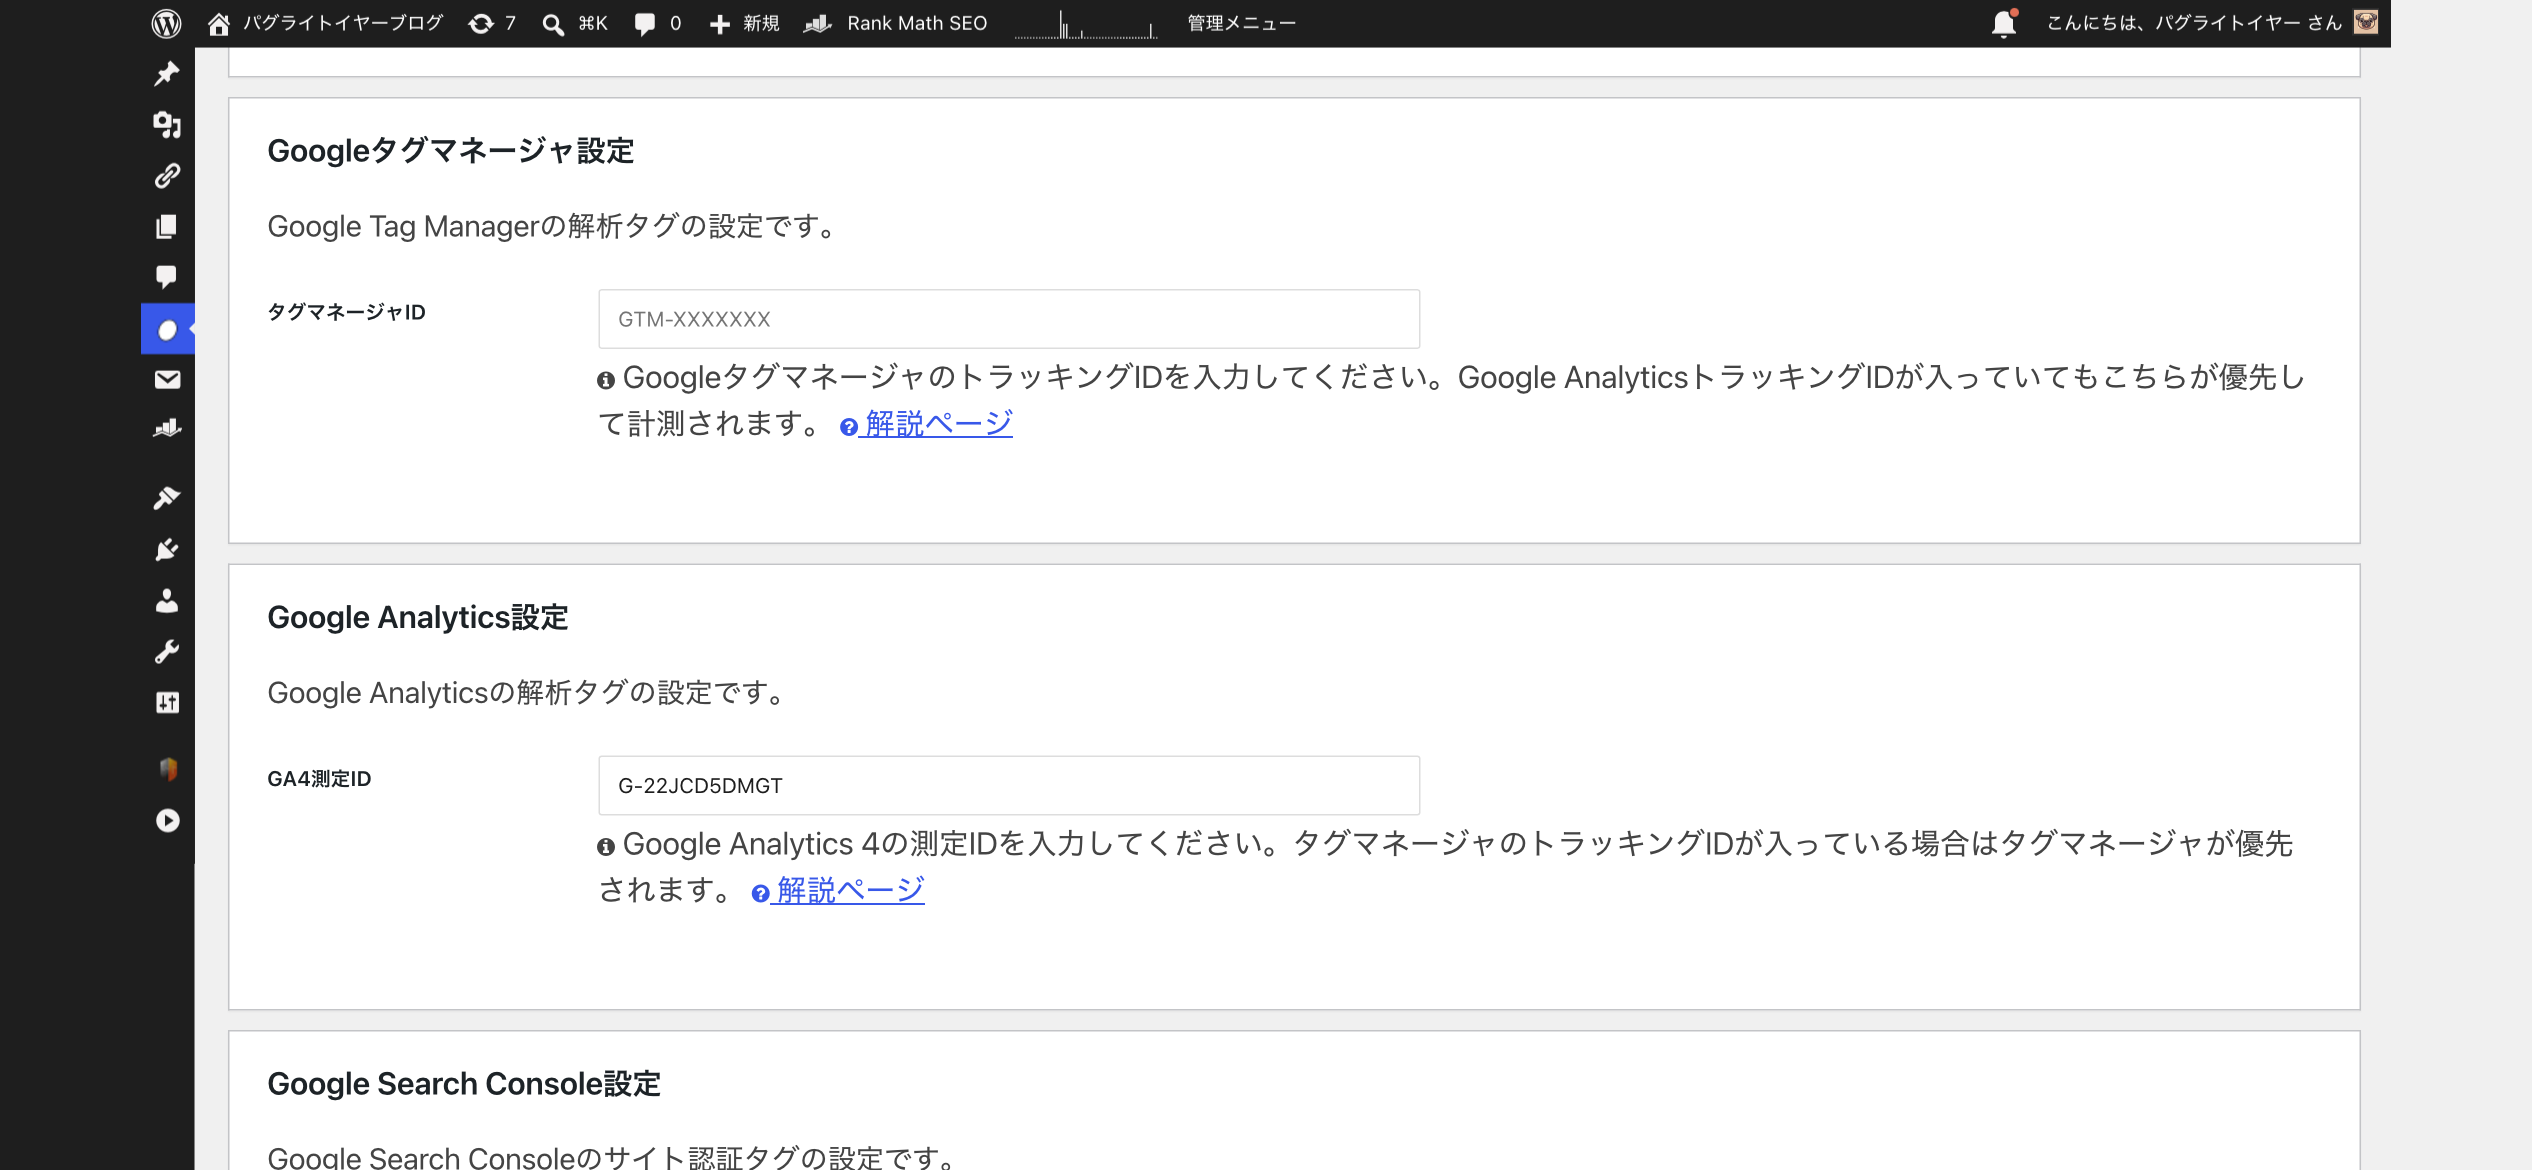Screen dimensions: 2532x1170
Task: Click the GA4測定ID label
Action: [x=319, y=778]
